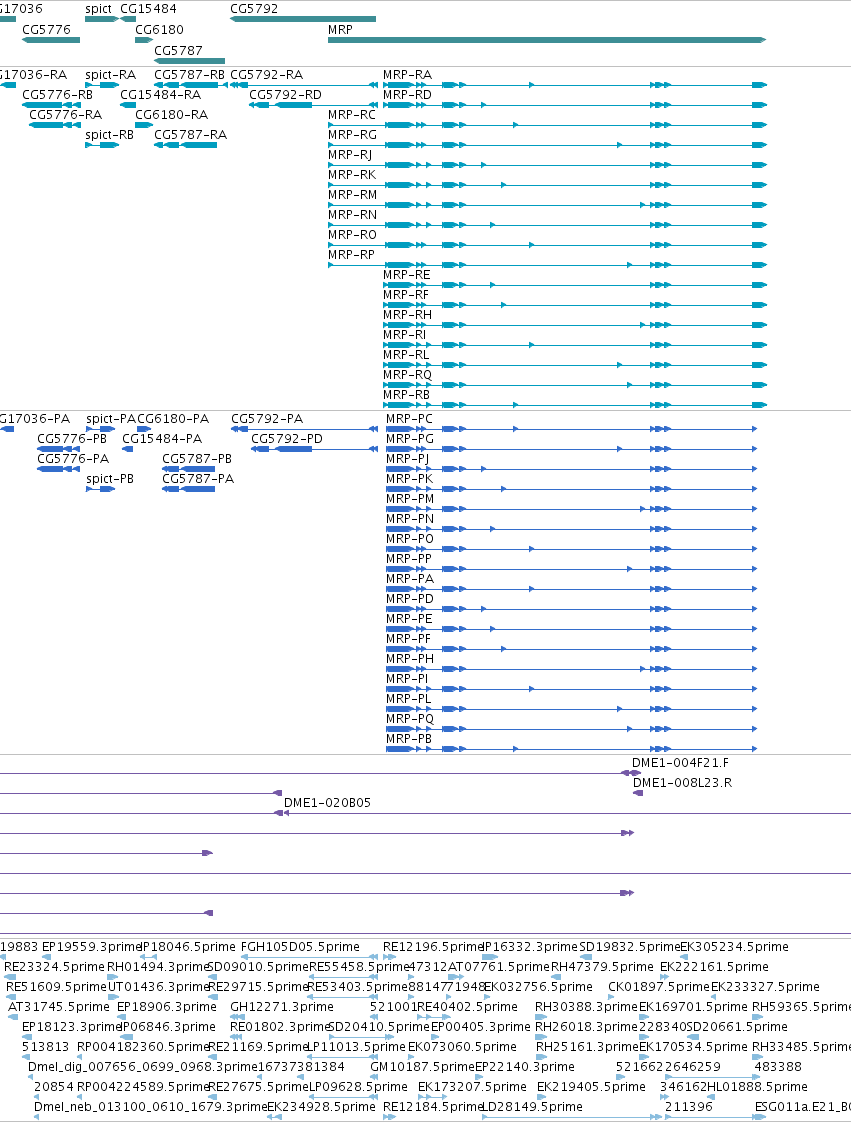Open transcript CG5792-RA
851x1122 pixels.
(266, 74)
